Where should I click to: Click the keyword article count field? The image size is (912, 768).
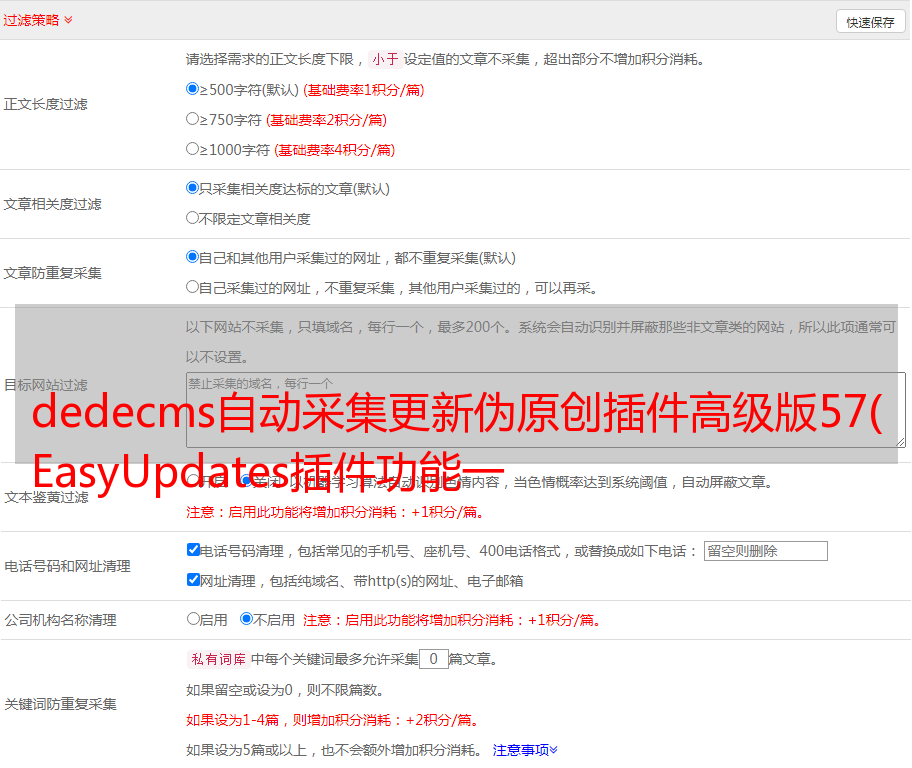tap(433, 659)
